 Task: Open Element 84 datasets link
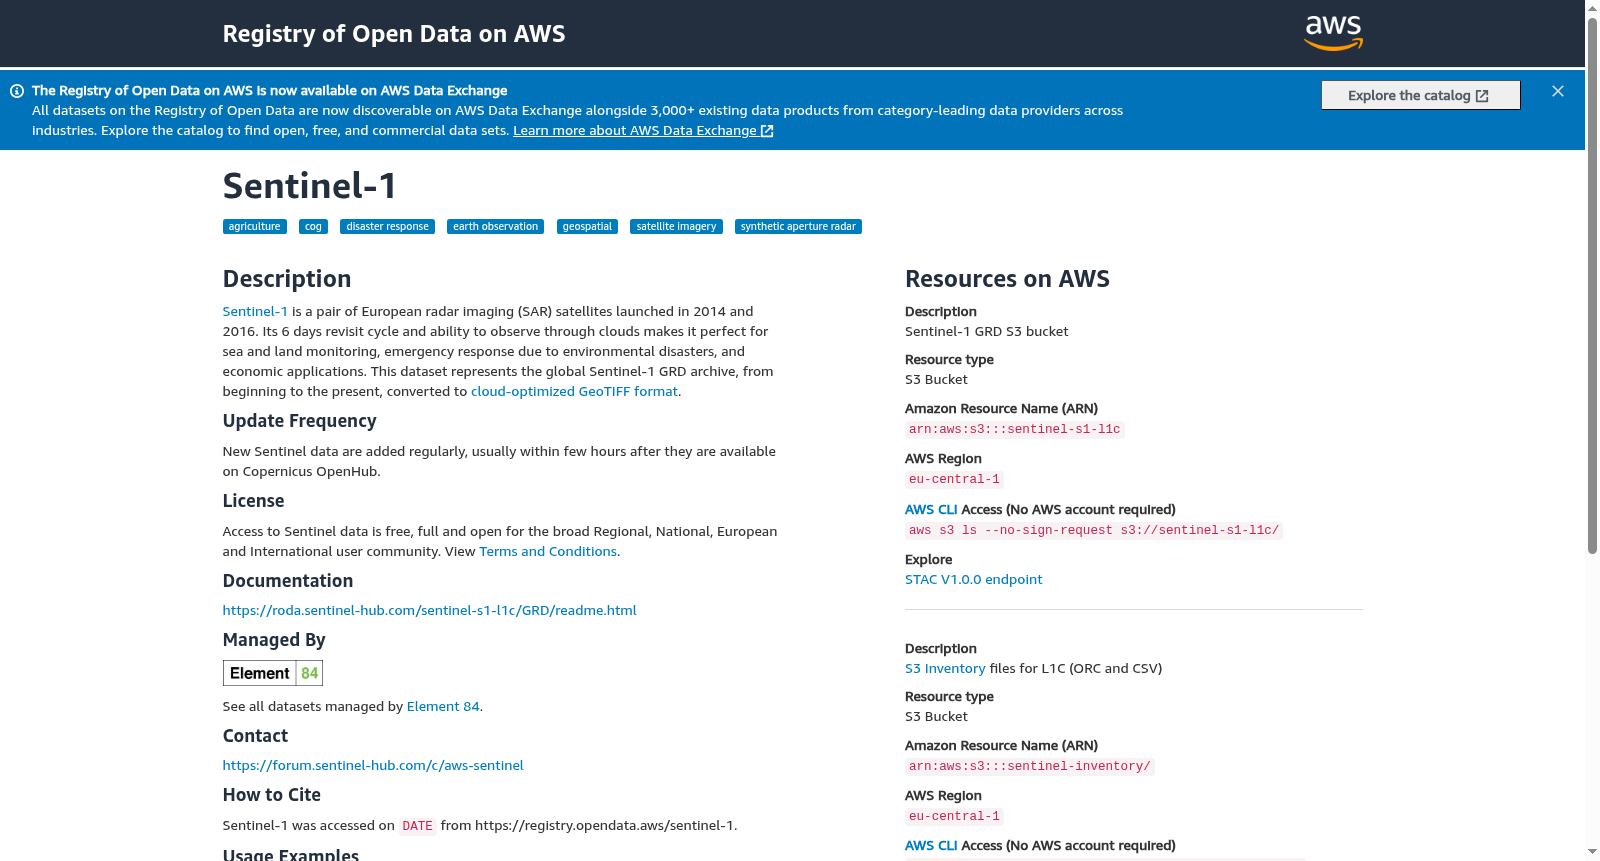point(443,707)
